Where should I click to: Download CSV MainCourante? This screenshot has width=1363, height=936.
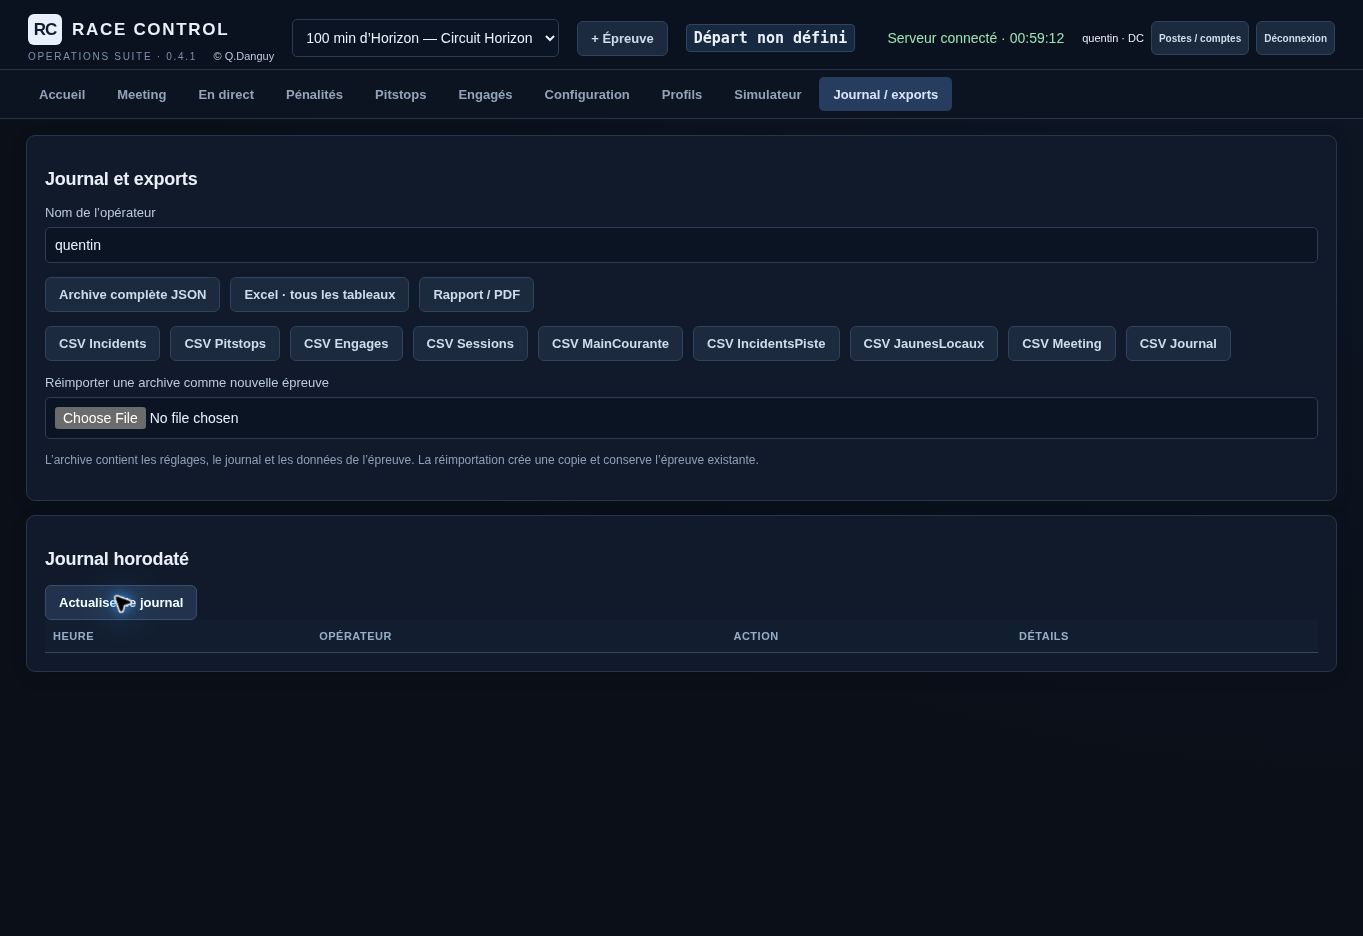pos(610,344)
